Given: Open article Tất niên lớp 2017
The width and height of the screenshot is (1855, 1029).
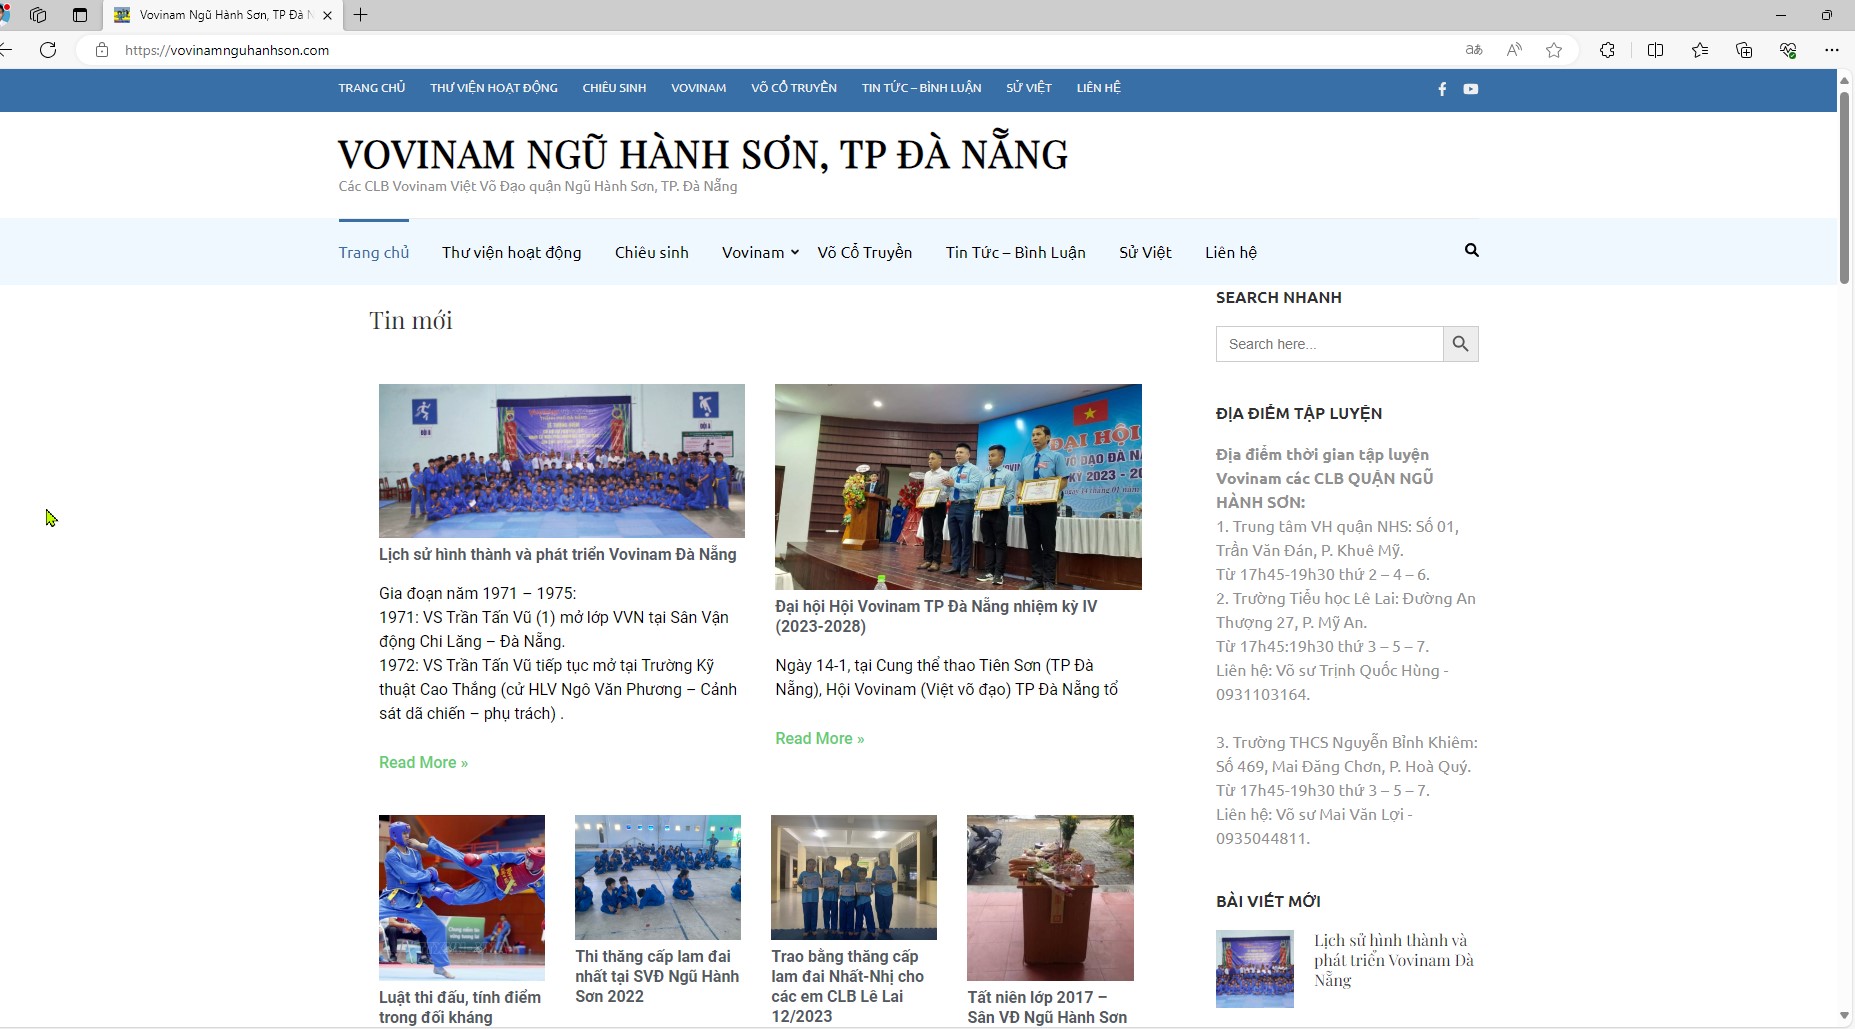Looking at the screenshot, I should point(1047,1007).
